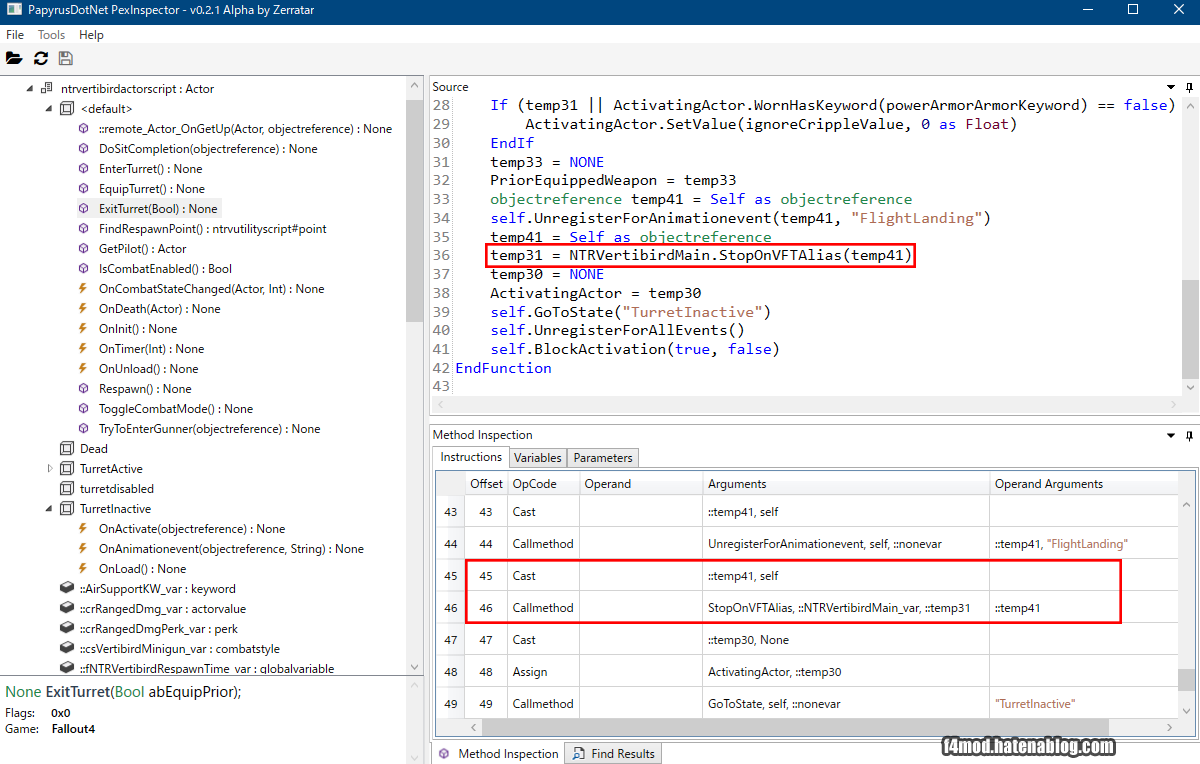Click the Arguments column header
1200x764 pixels.
tap(846, 484)
